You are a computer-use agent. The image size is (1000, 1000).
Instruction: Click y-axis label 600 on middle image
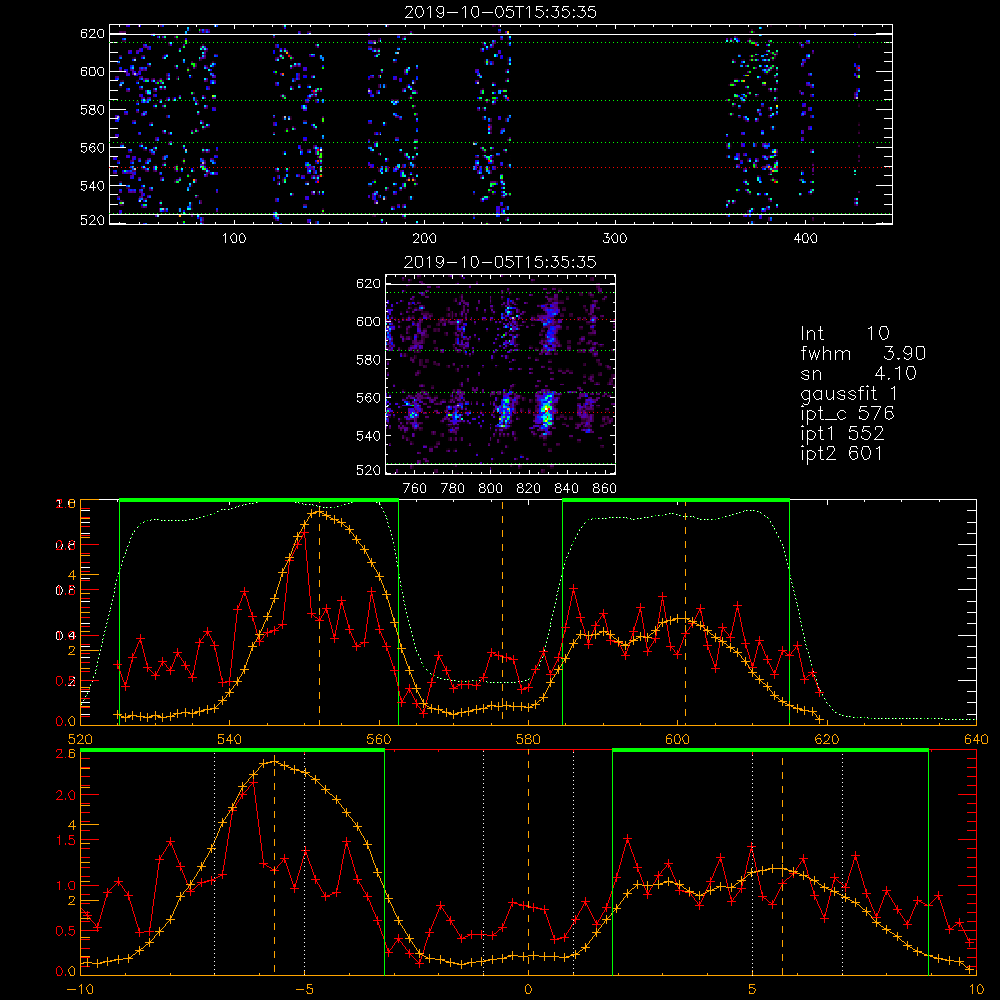(368, 322)
